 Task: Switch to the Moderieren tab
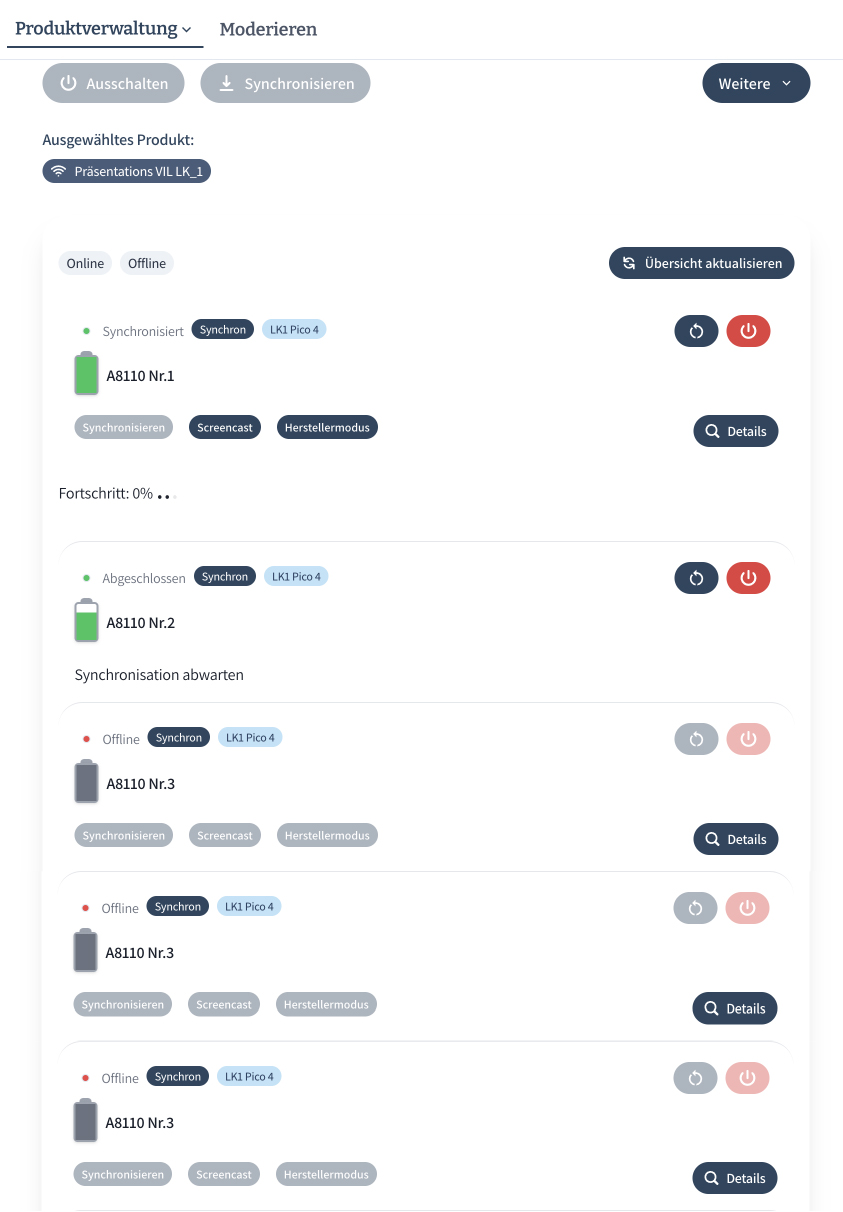coord(268,29)
